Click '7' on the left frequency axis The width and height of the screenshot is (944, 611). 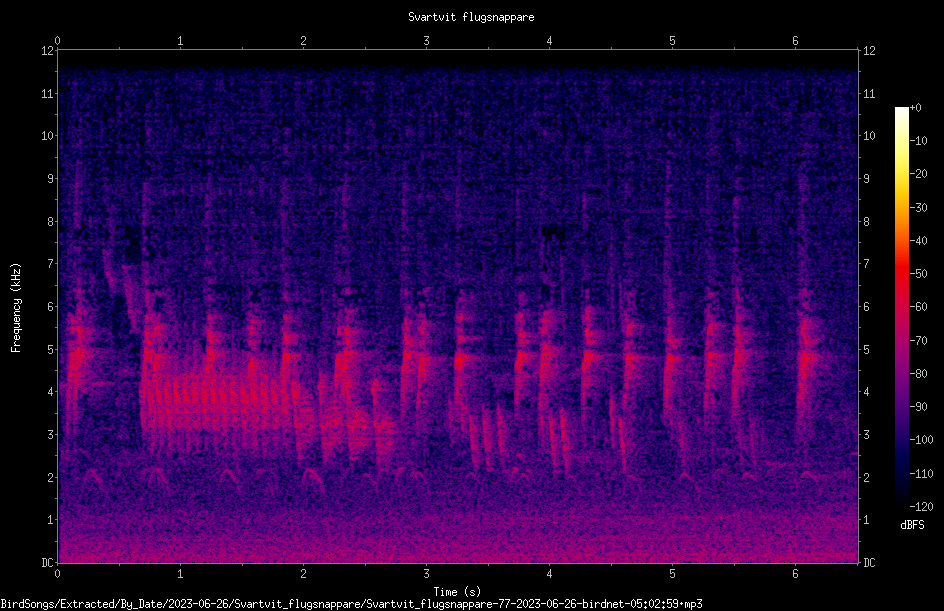pyautogui.click(x=50, y=264)
